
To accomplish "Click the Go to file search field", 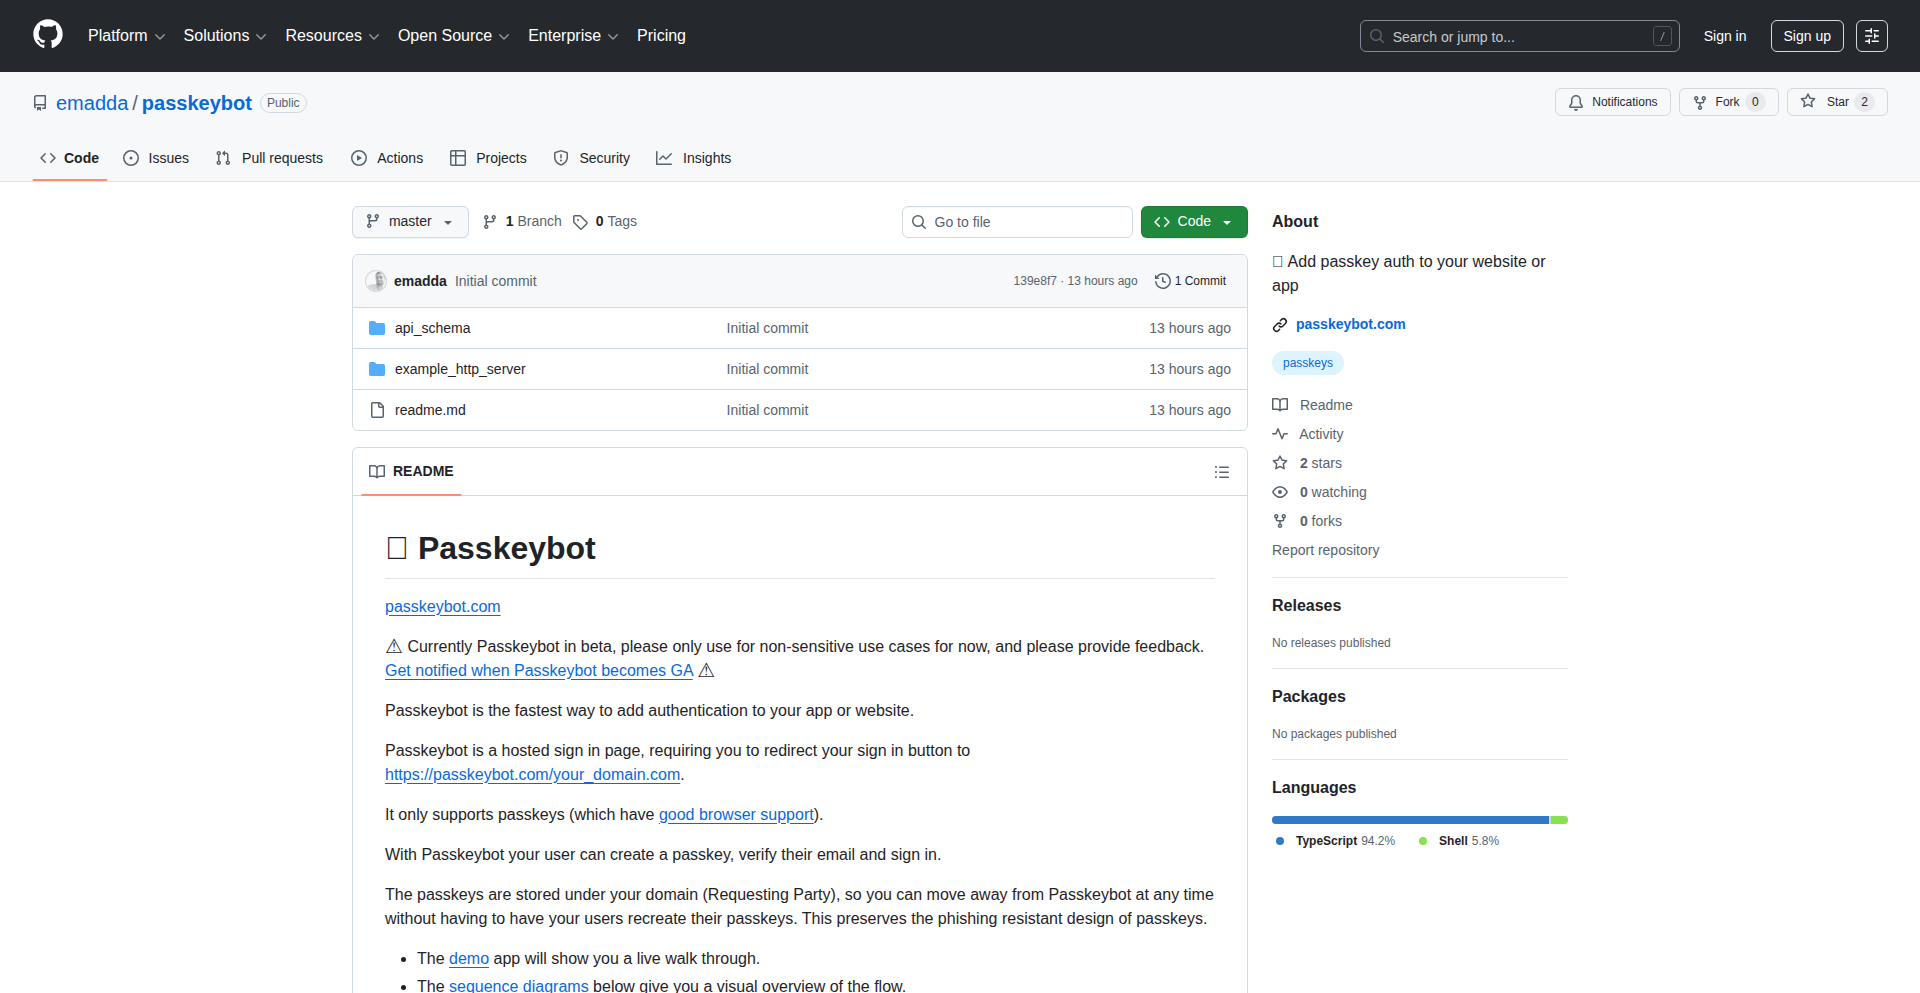I will pyautogui.click(x=1017, y=221).
